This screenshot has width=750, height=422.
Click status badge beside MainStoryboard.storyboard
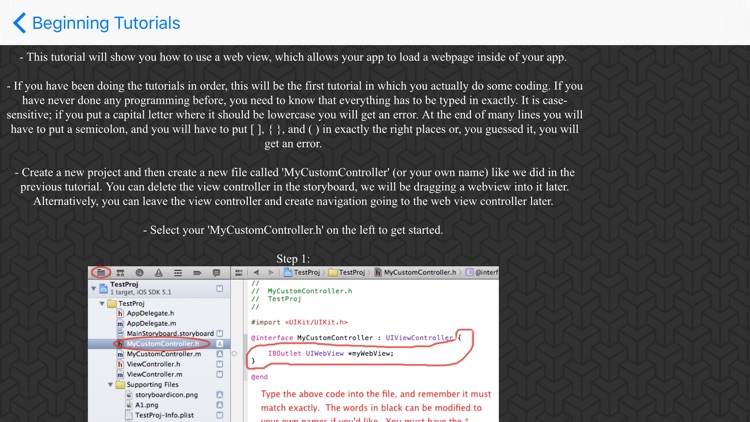(x=220, y=333)
